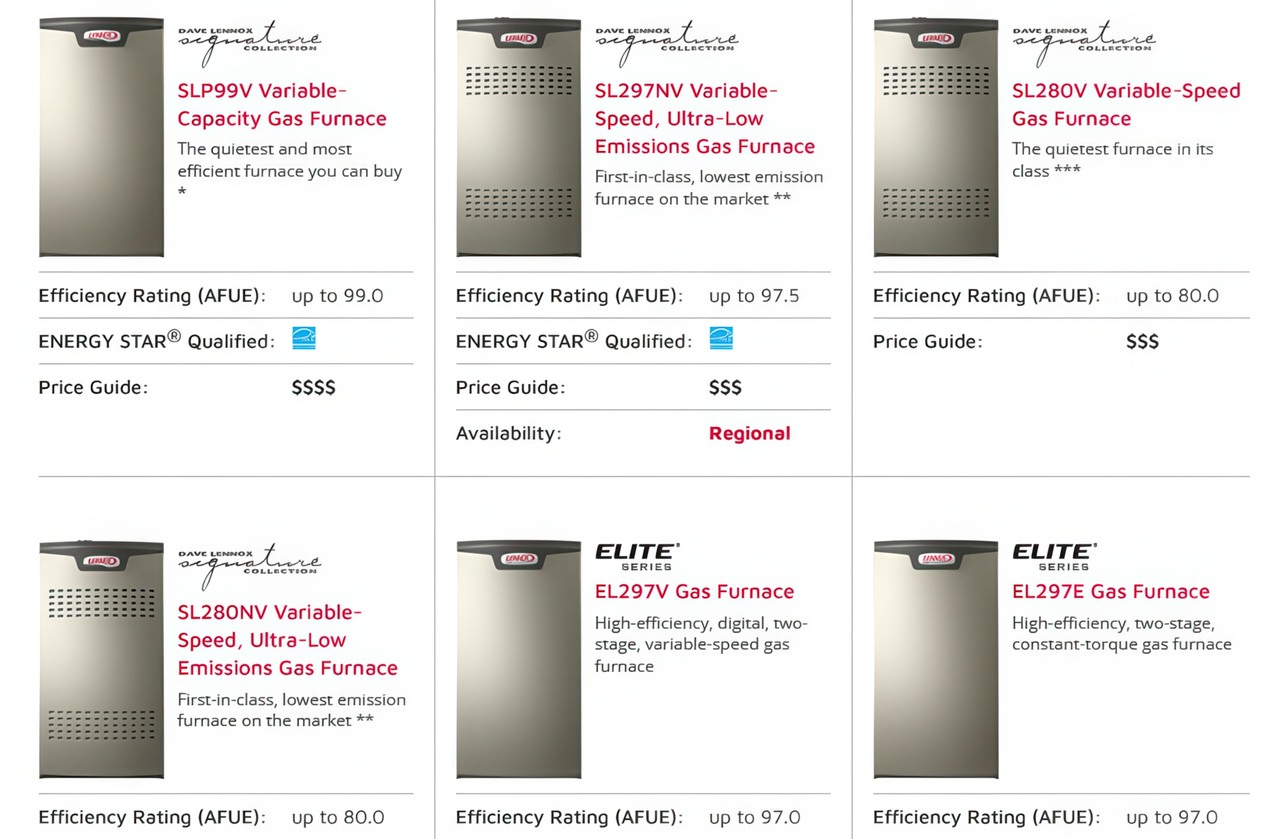Click the ENERGY STAR icon for SL297NV

[721, 338]
